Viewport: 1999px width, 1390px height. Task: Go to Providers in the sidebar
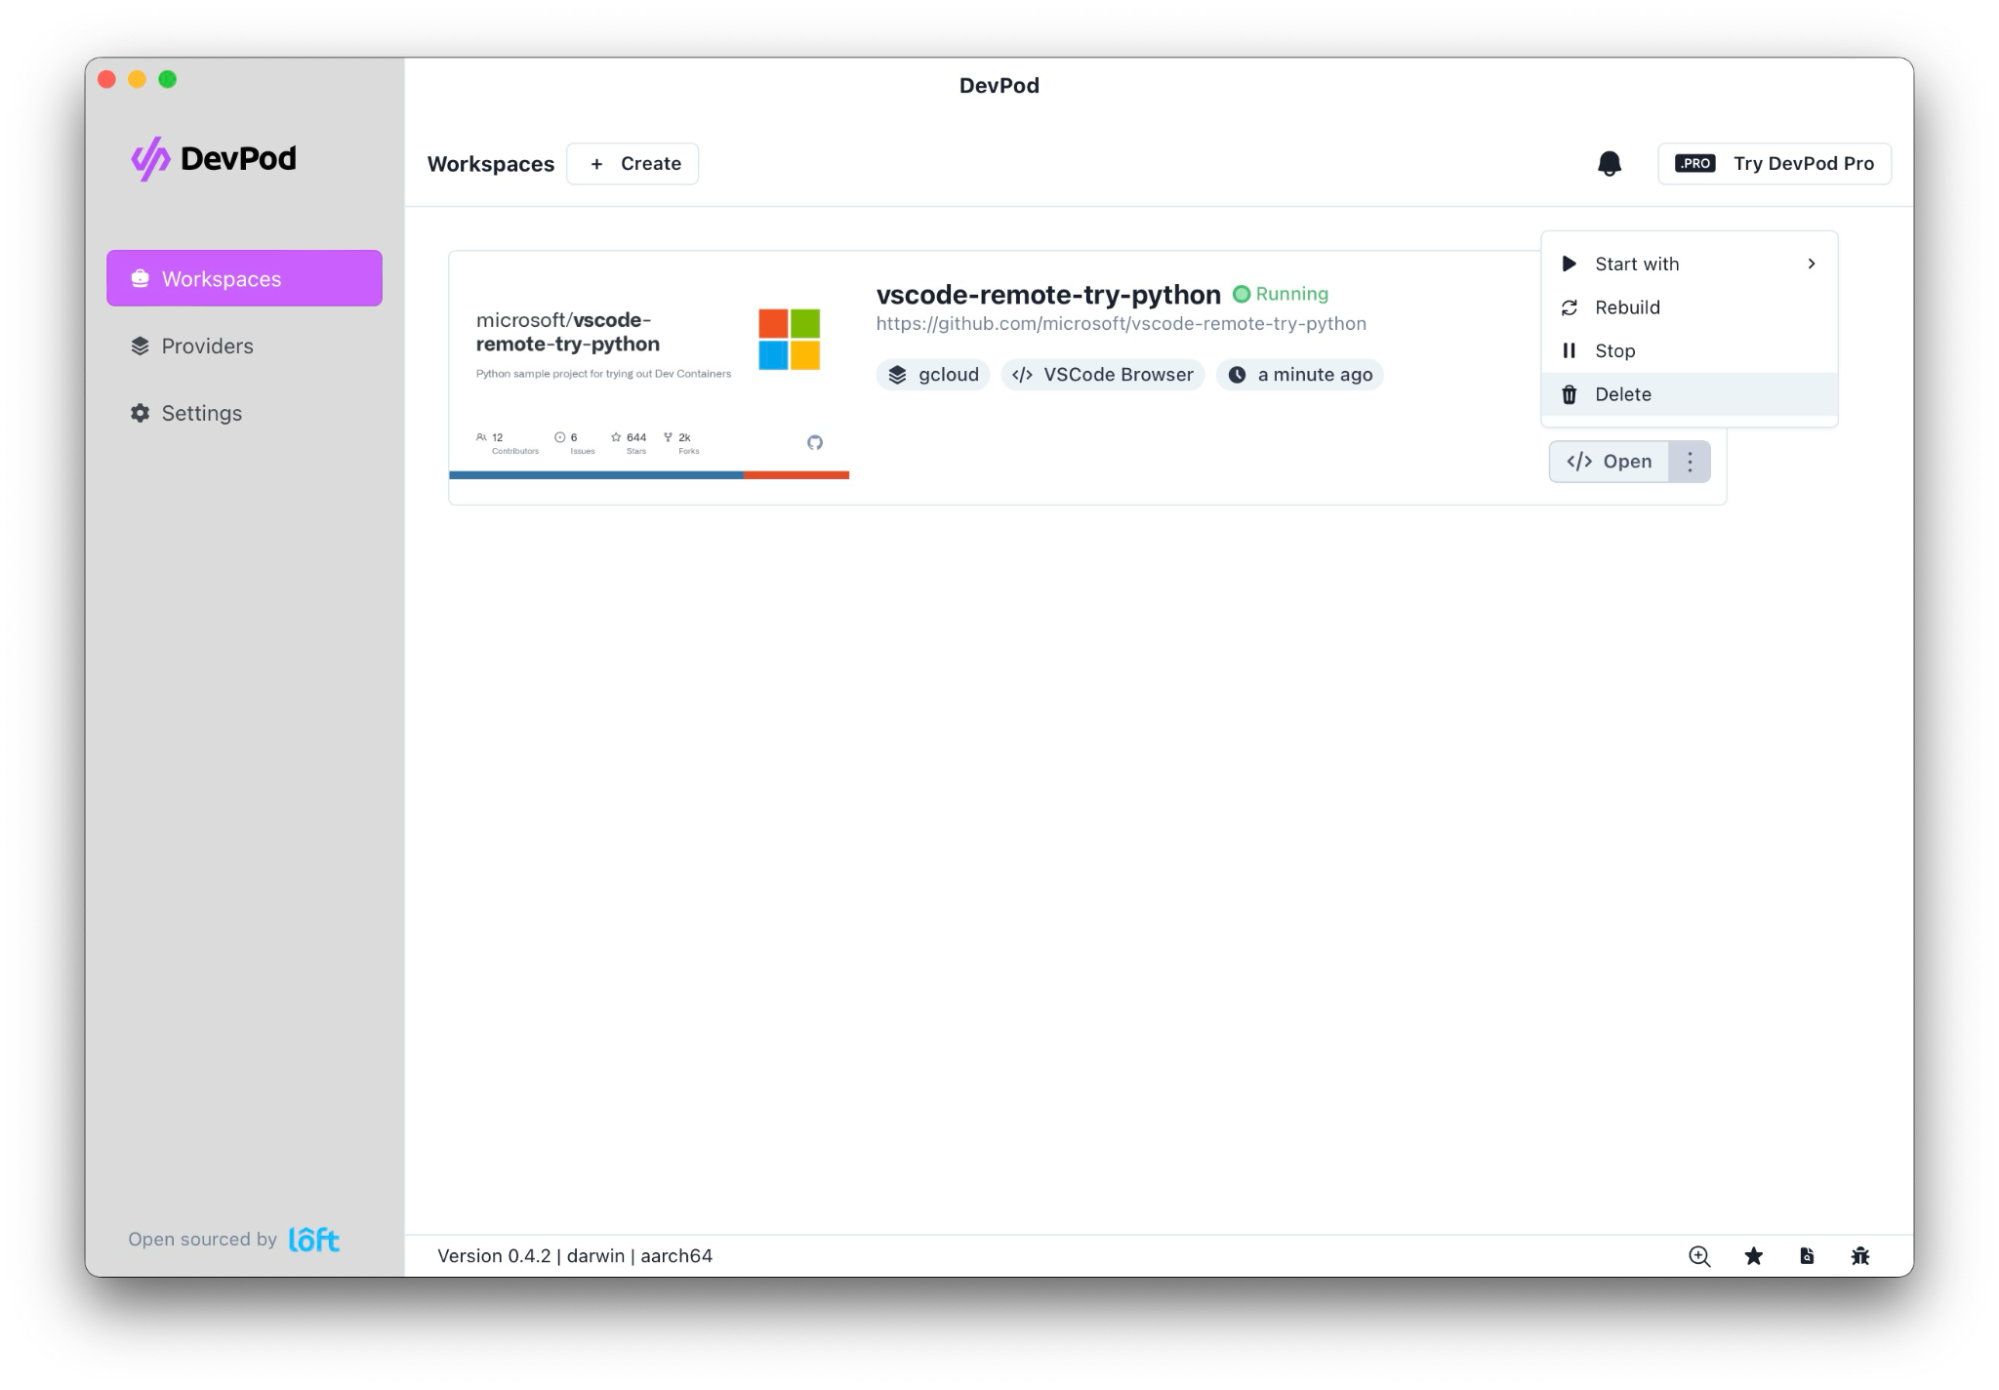pyautogui.click(x=207, y=346)
